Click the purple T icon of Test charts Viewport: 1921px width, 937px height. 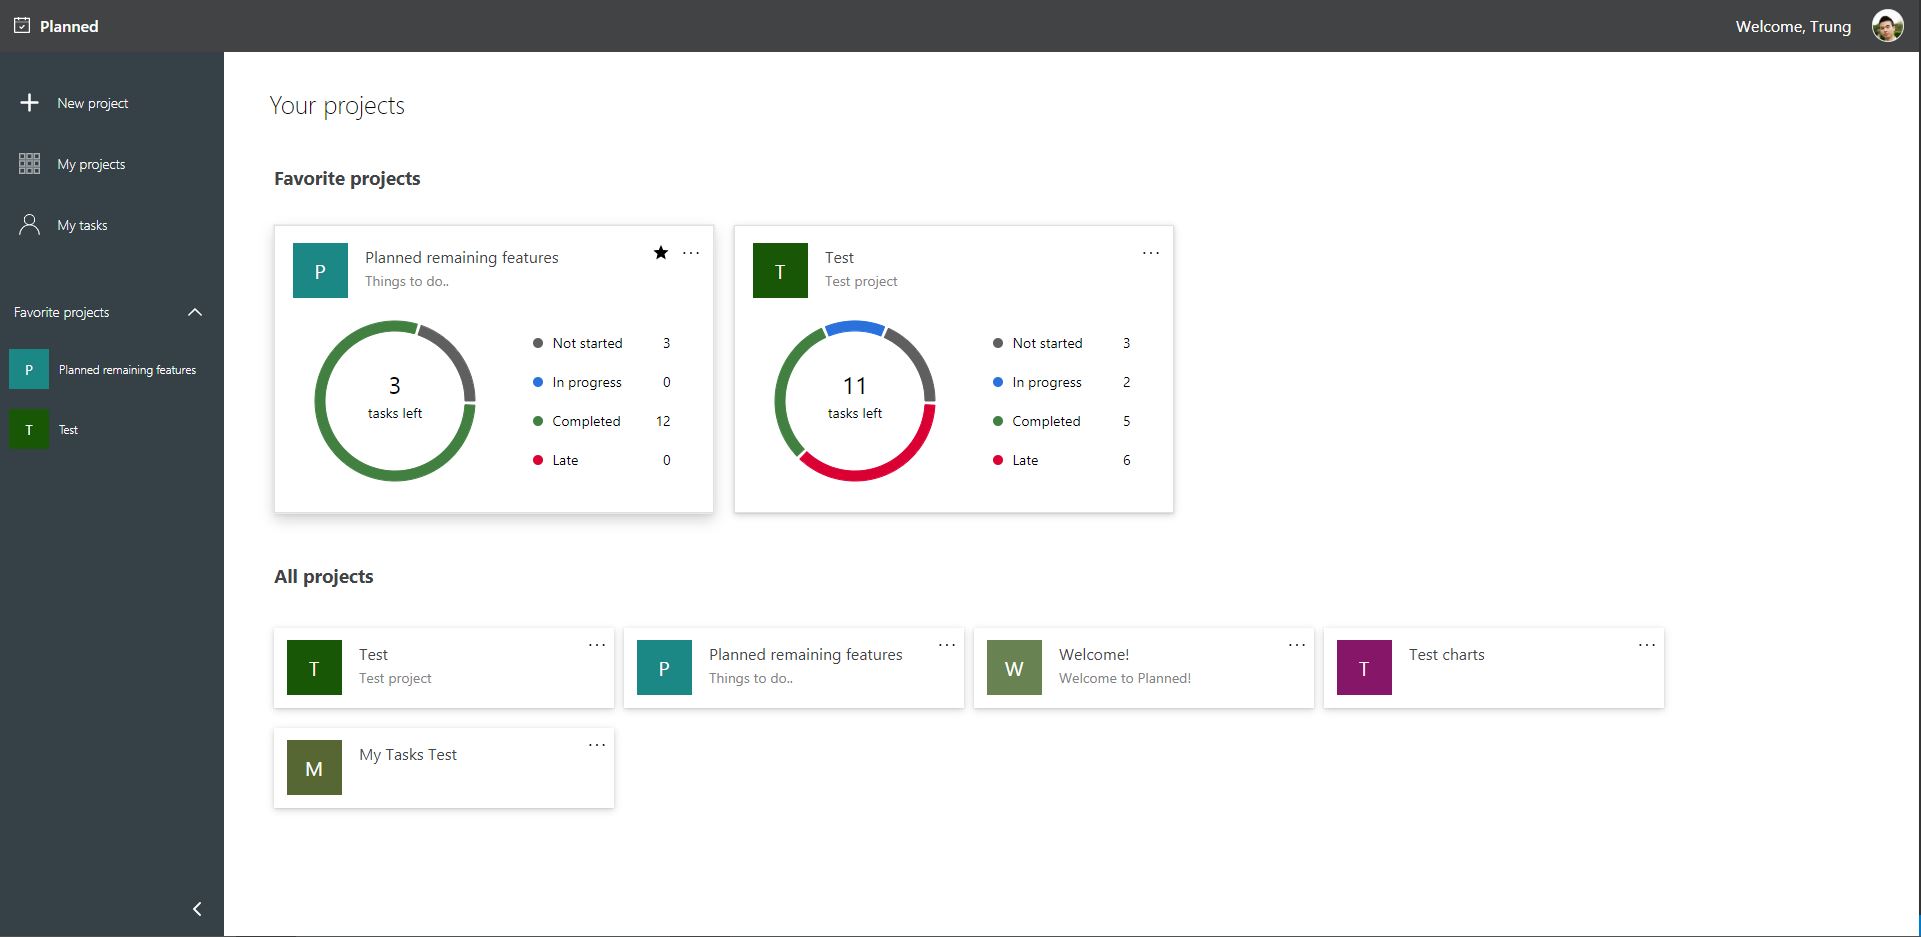1364,668
